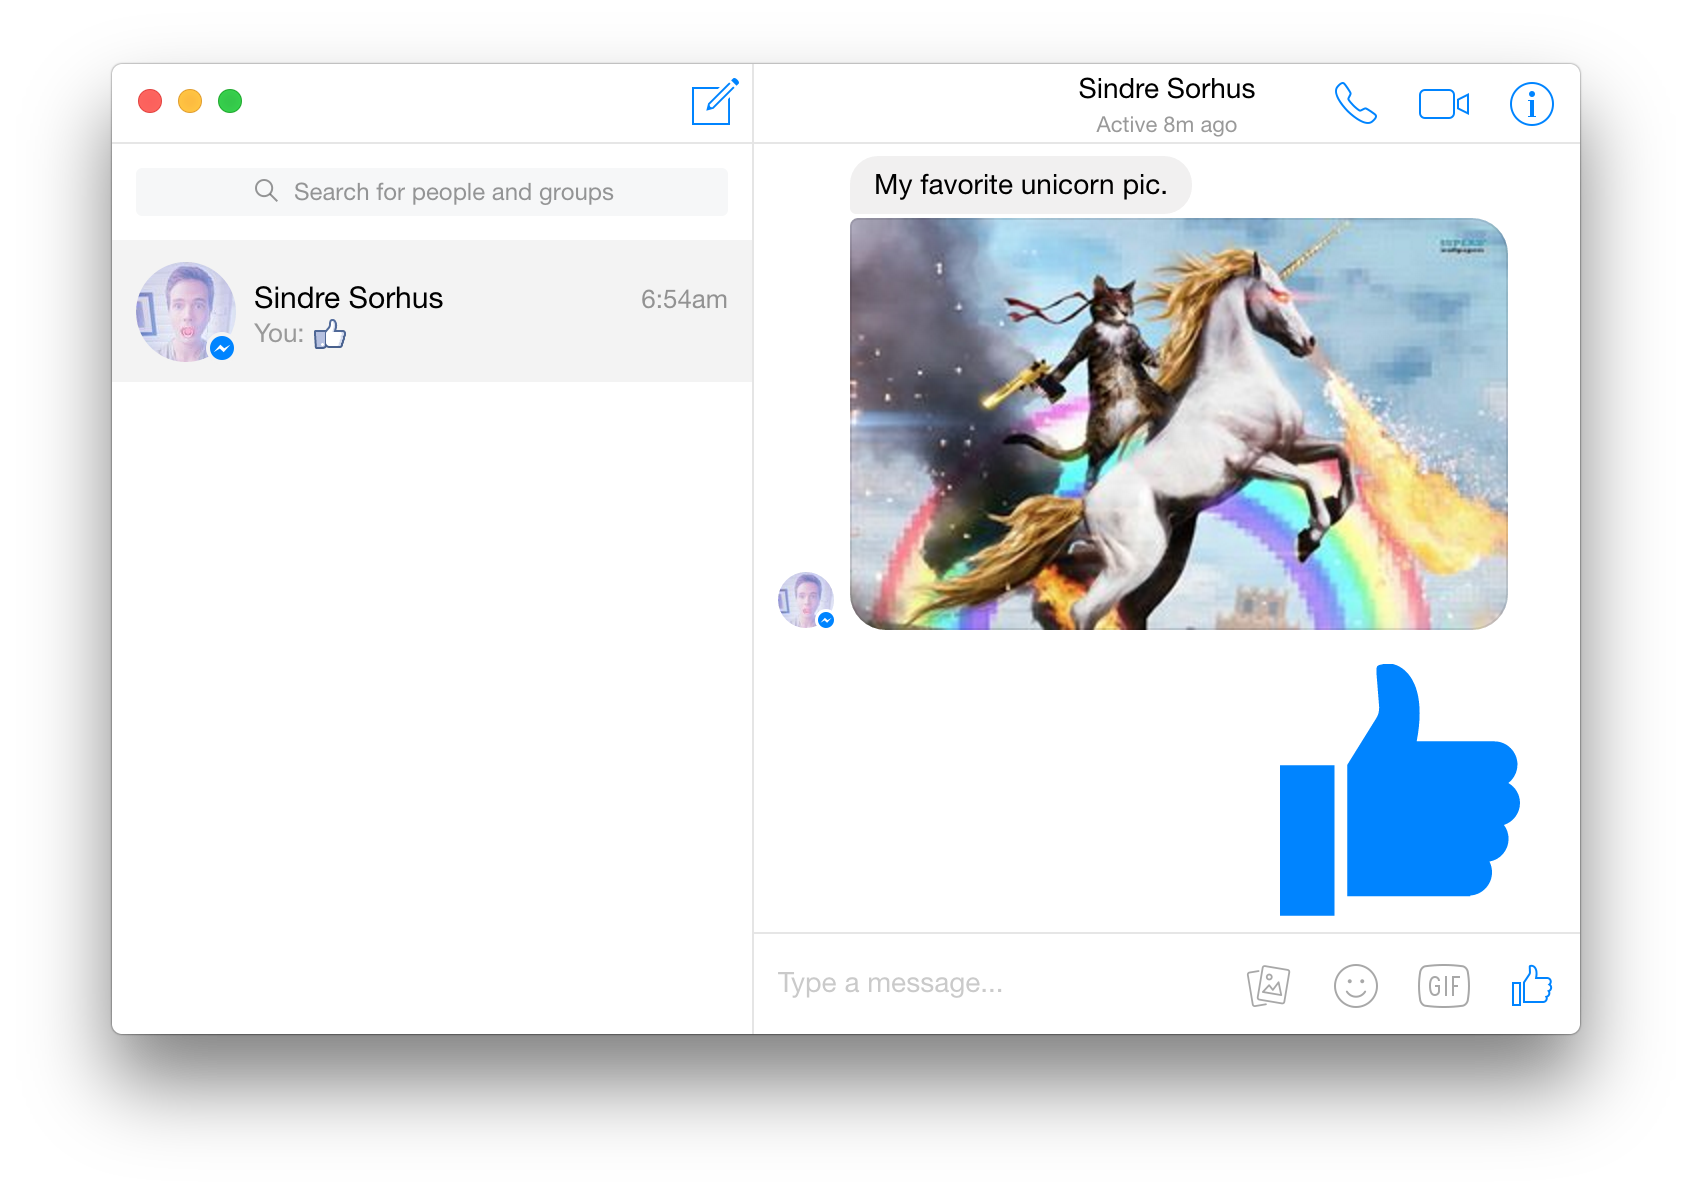Click the search magnifier icon
Image resolution: width=1692 pixels, height=1194 pixels.
click(266, 191)
